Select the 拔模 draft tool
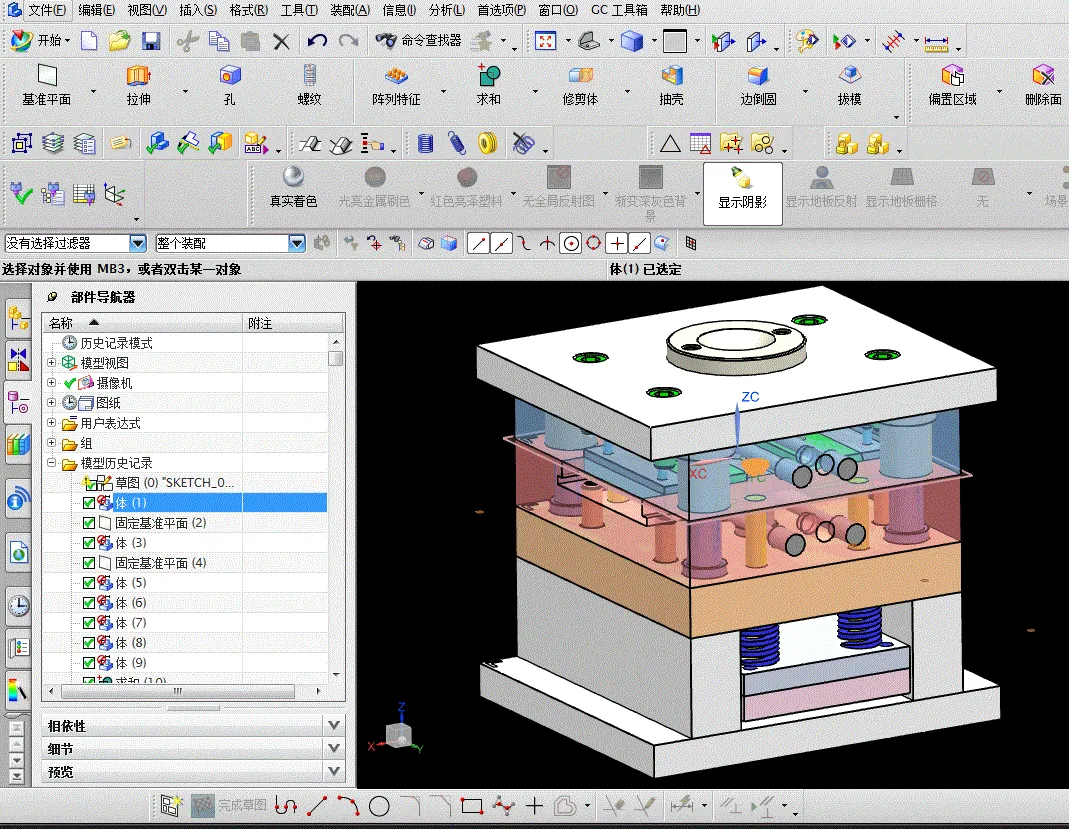The image size is (1069, 829). coord(849,85)
